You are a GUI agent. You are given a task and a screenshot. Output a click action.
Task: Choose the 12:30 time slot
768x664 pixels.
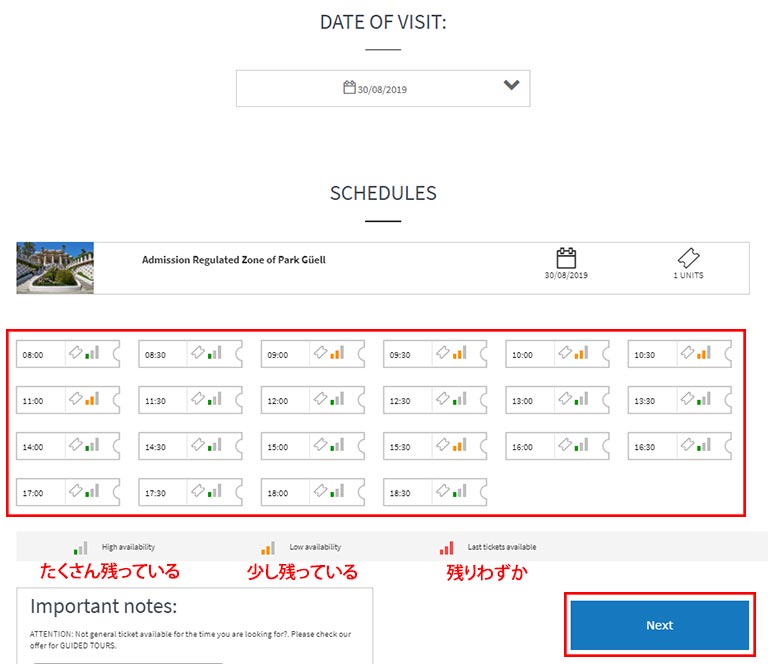coord(435,400)
